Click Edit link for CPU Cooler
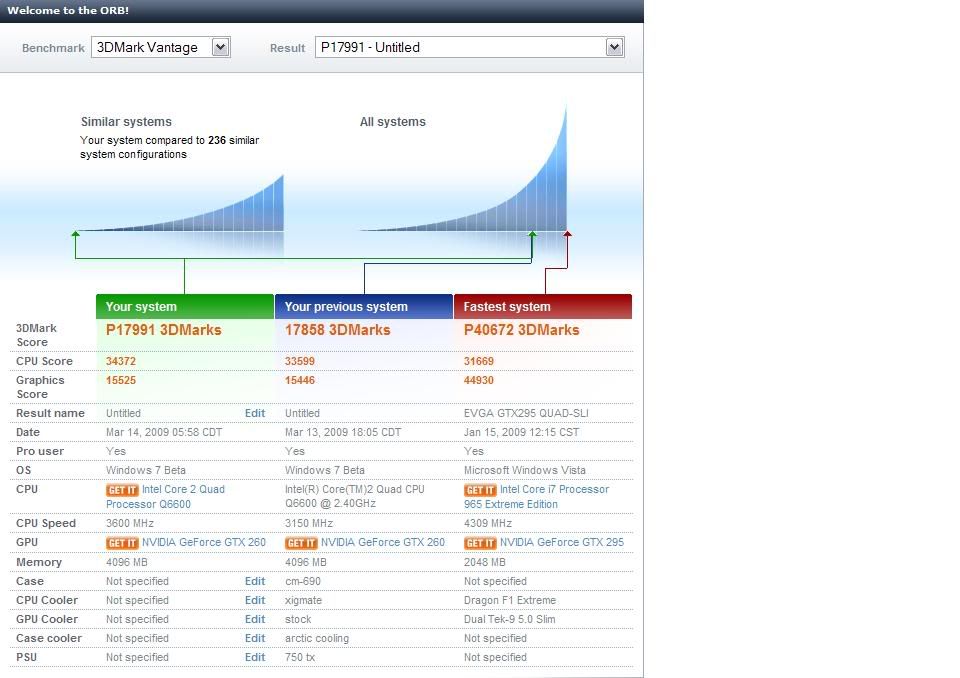 pyautogui.click(x=255, y=600)
